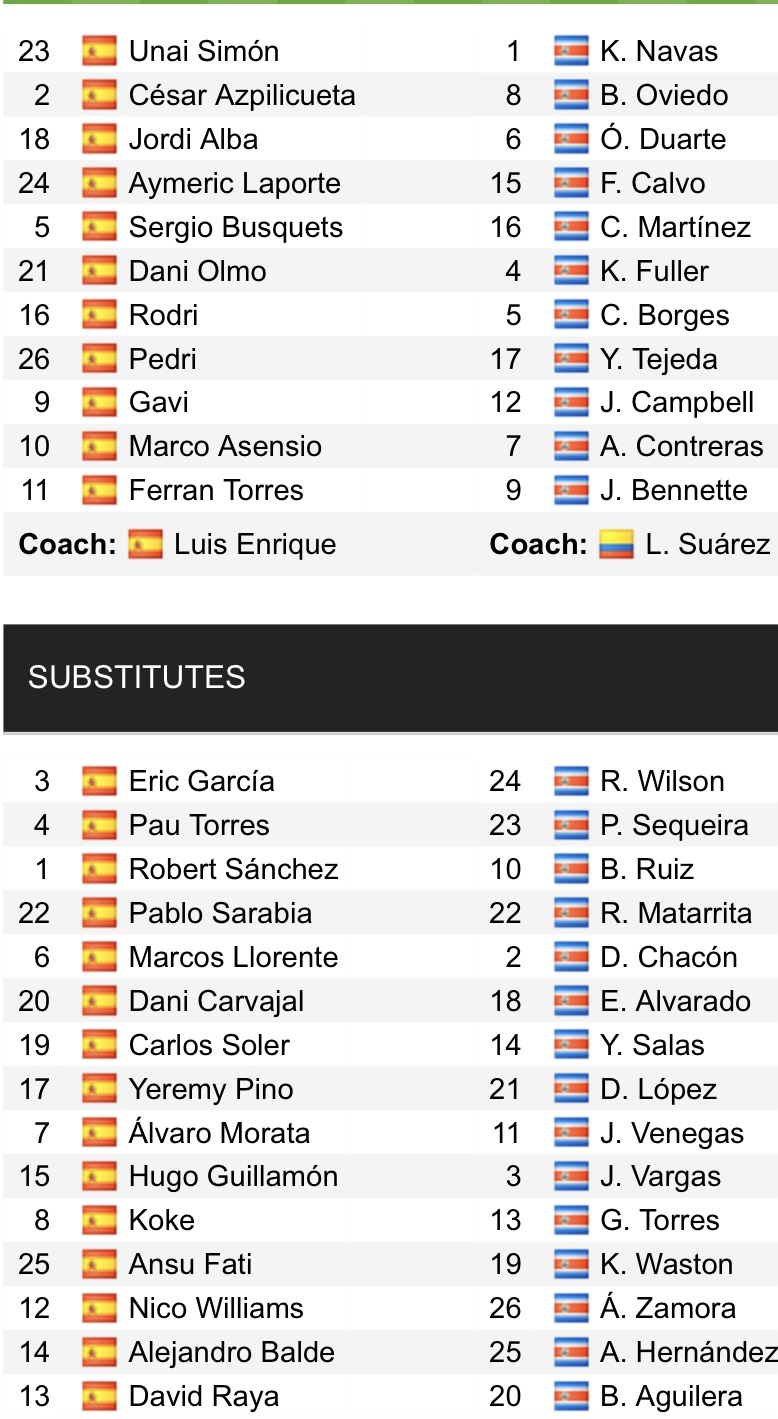
Task: Click the Costa Rica flag beside K. Navas
Action: (x=570, y=51)
